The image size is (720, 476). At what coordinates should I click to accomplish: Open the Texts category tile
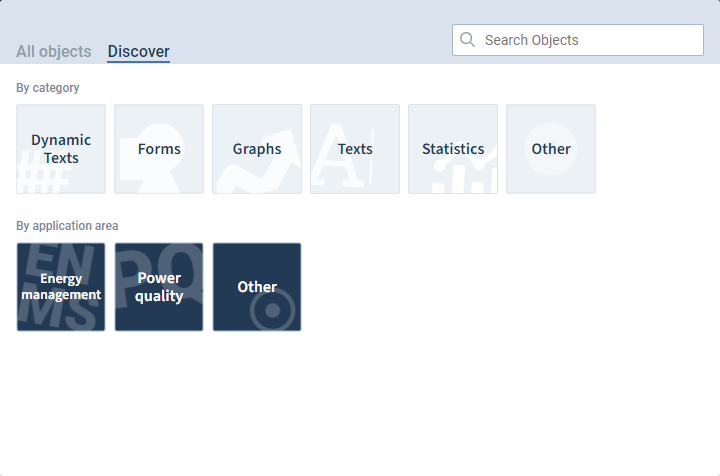(355, 149)
